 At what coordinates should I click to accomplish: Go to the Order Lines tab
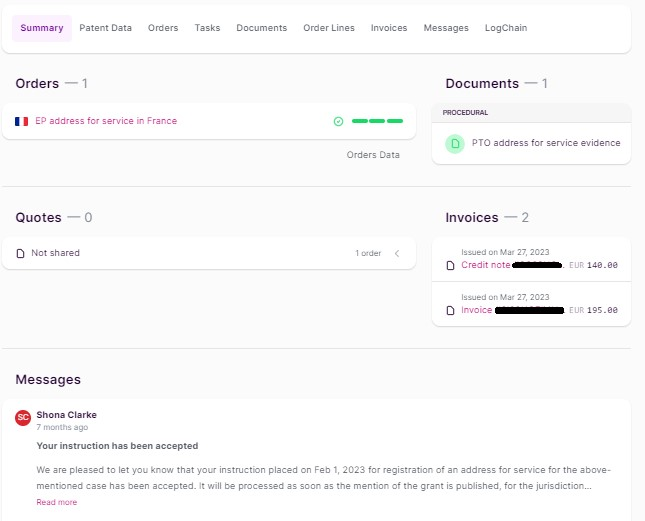pyautogui.click(x=328, y=28)
